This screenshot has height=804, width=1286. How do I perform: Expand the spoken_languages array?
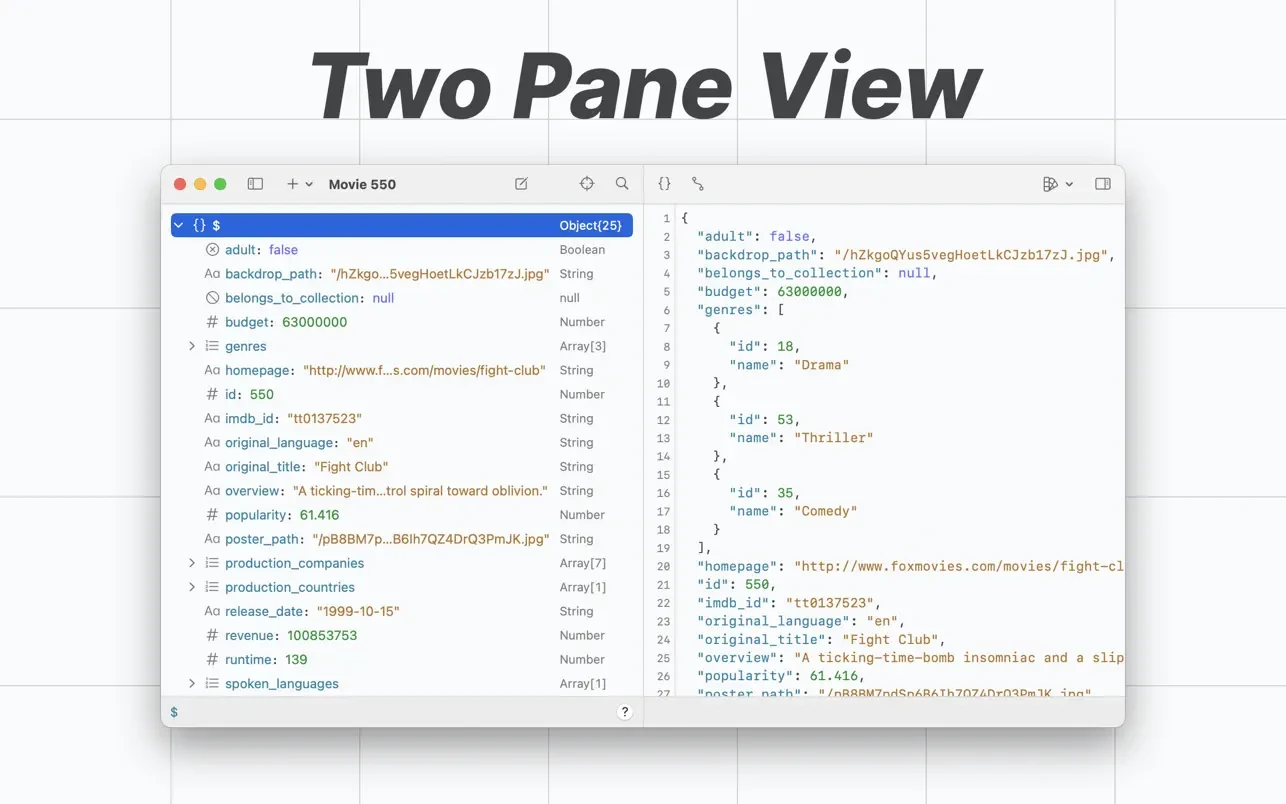[x=192, y=684]
